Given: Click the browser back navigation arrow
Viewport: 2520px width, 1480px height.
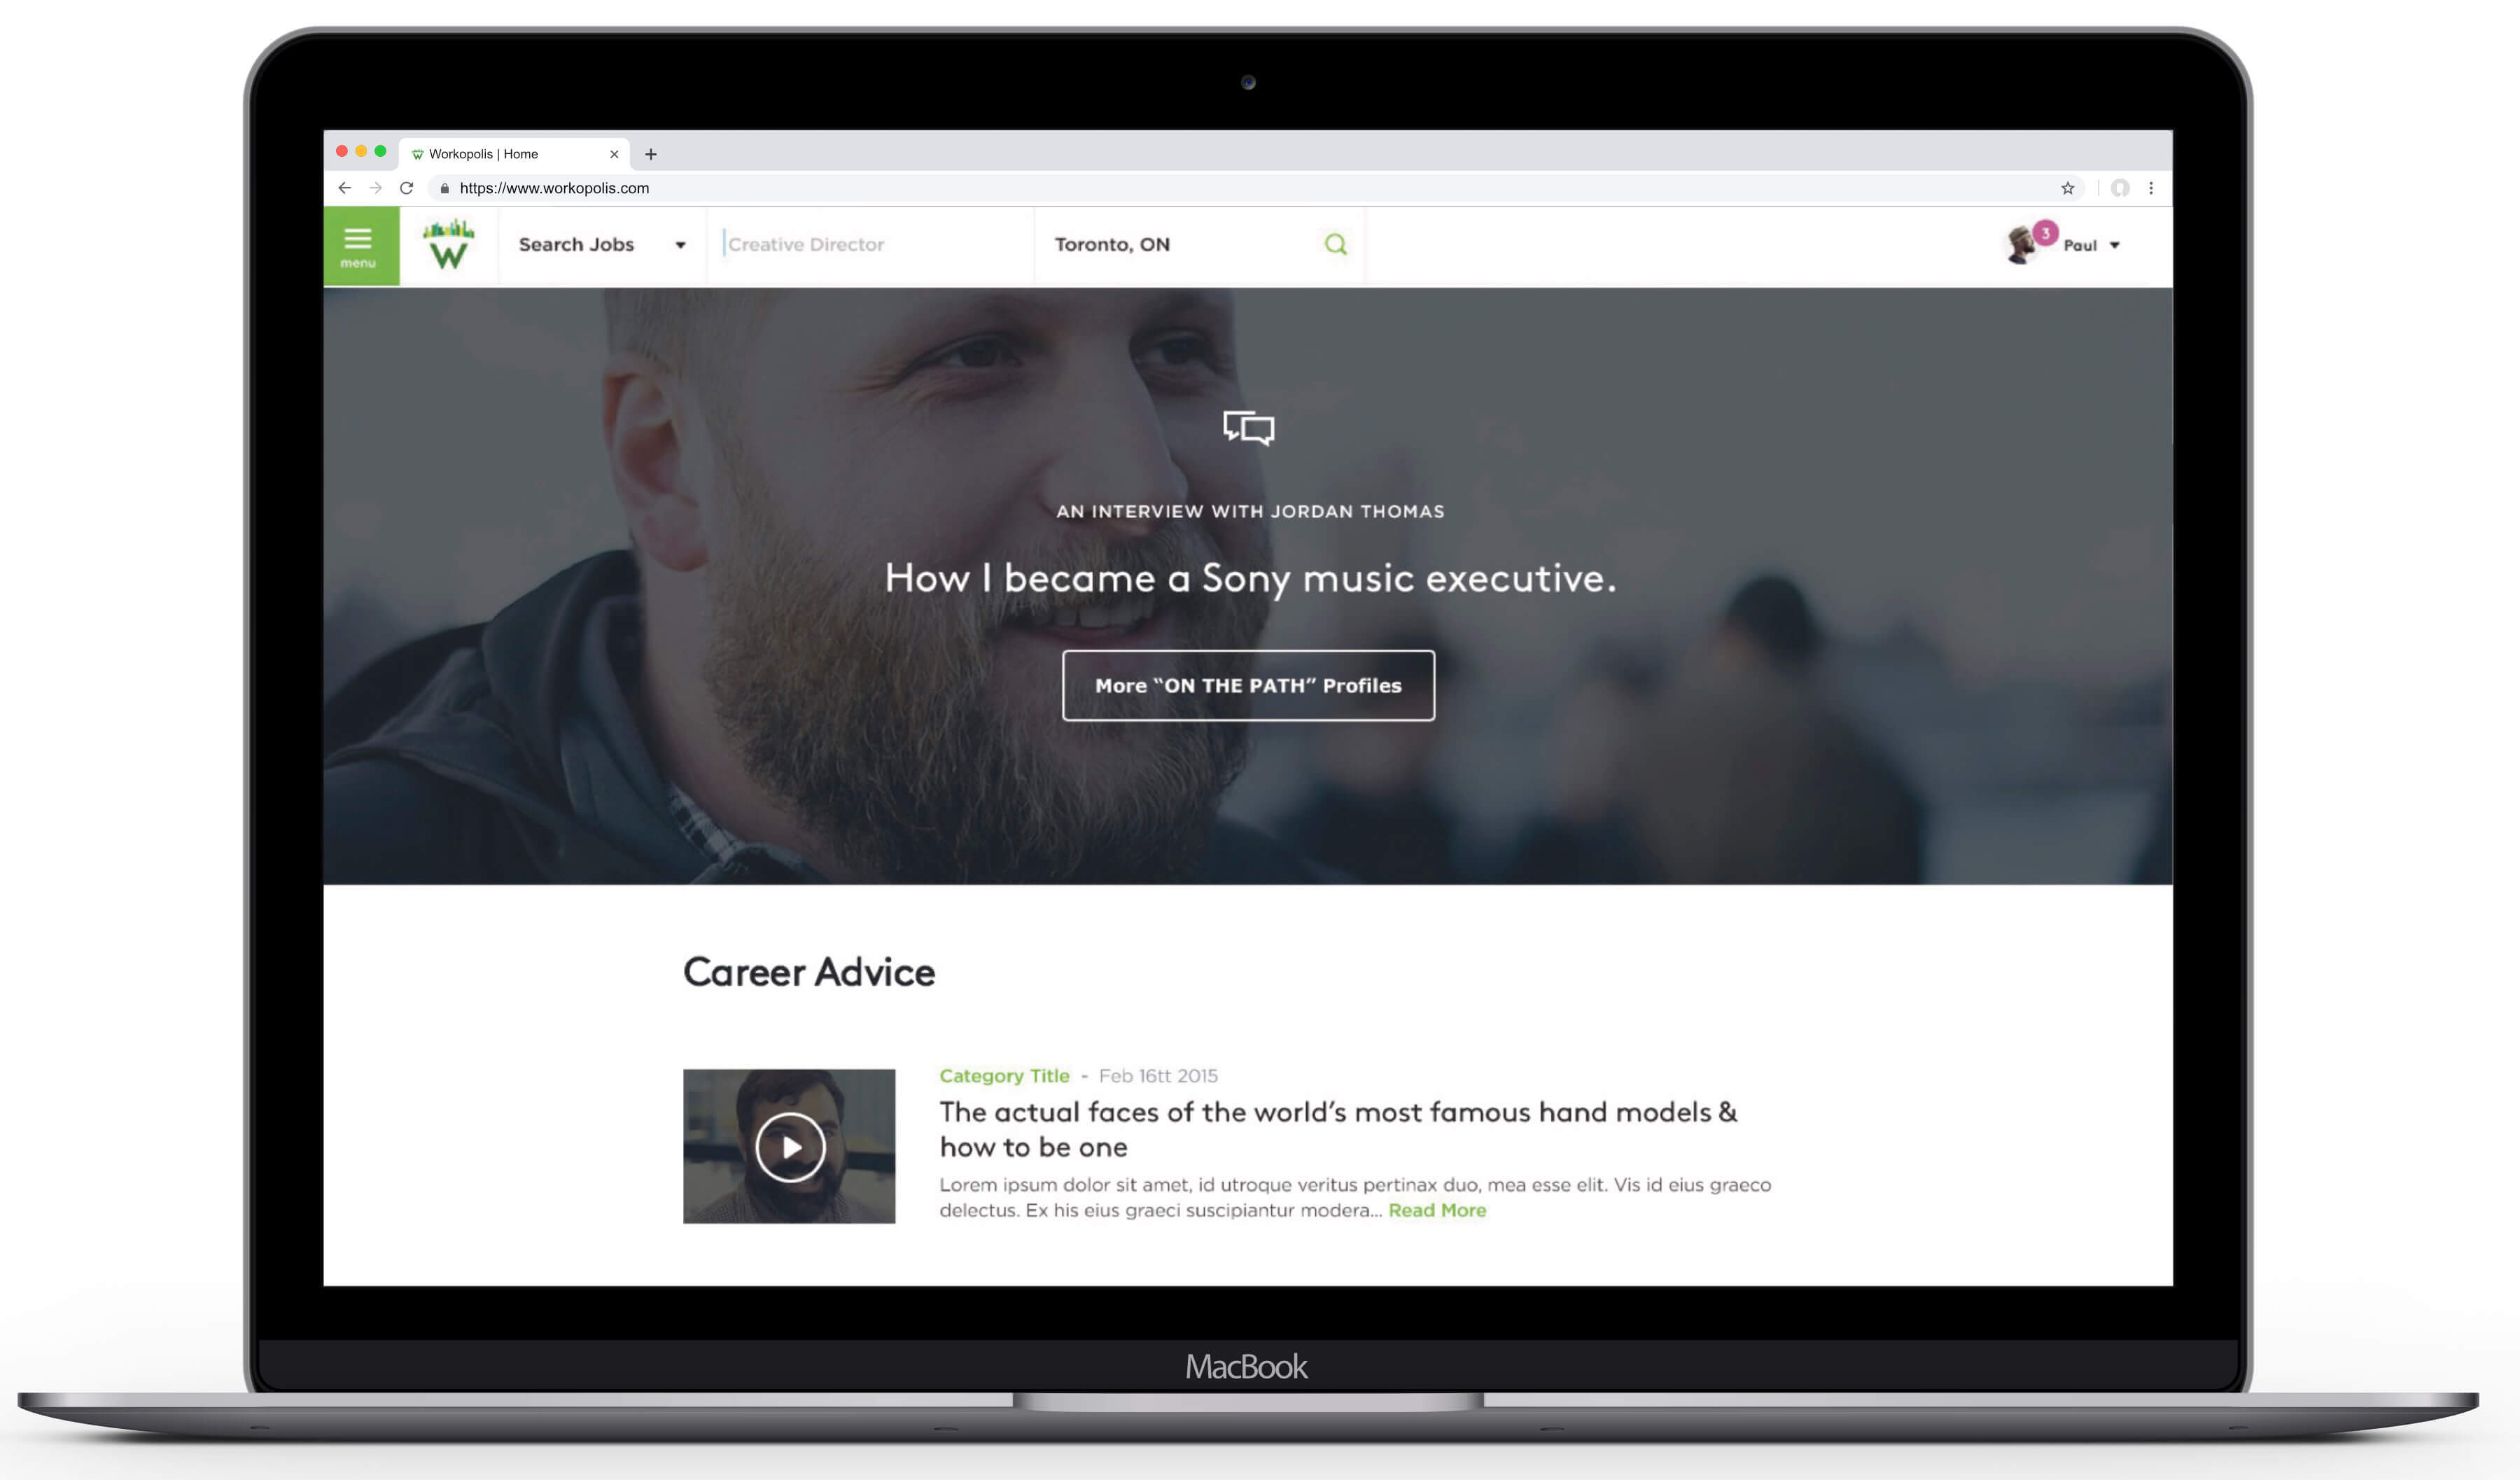Looking at the screenshot, I should pyautogui.click(x=344, y=187).
